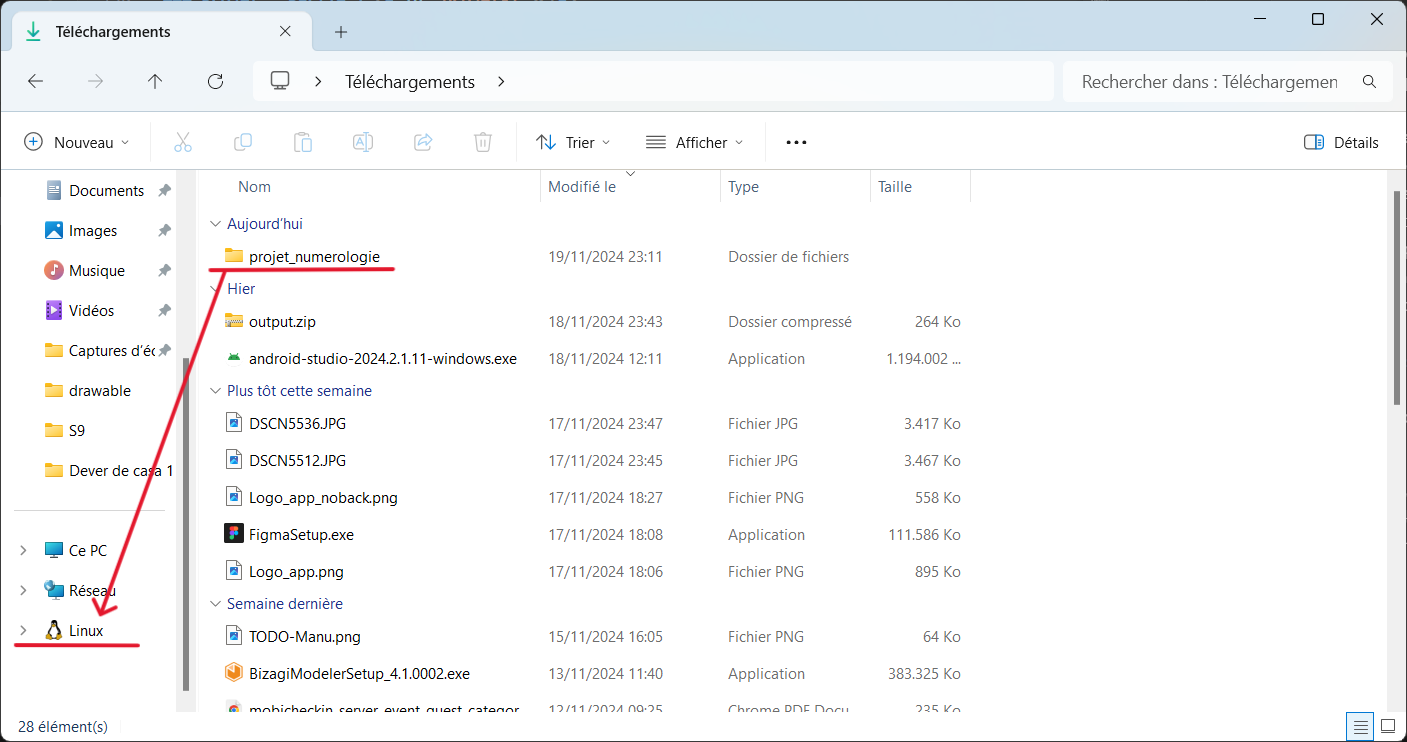Screen dimensions: 1407x742
Task: Click the Copy icon in toolbar
Action: tap(242, 142)
